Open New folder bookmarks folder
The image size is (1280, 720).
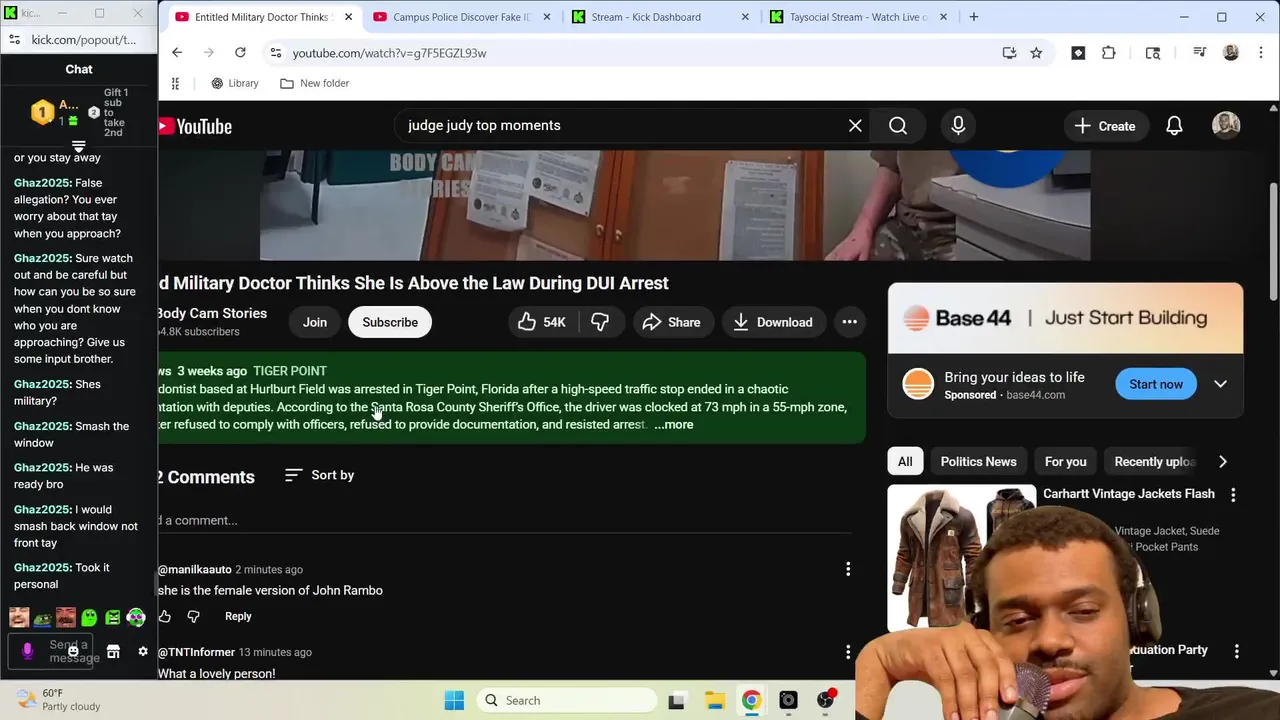315,83
